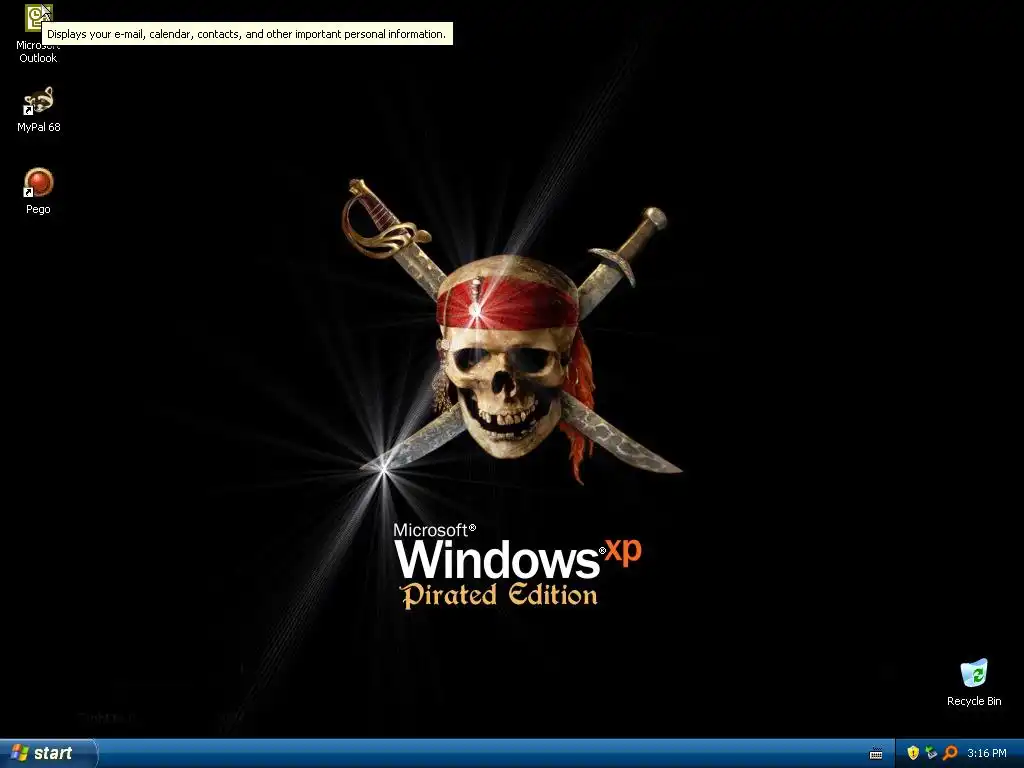Click the "Outlook" icon label text
The width and height of the screenshot is (1024, 768).
point(38,57)
